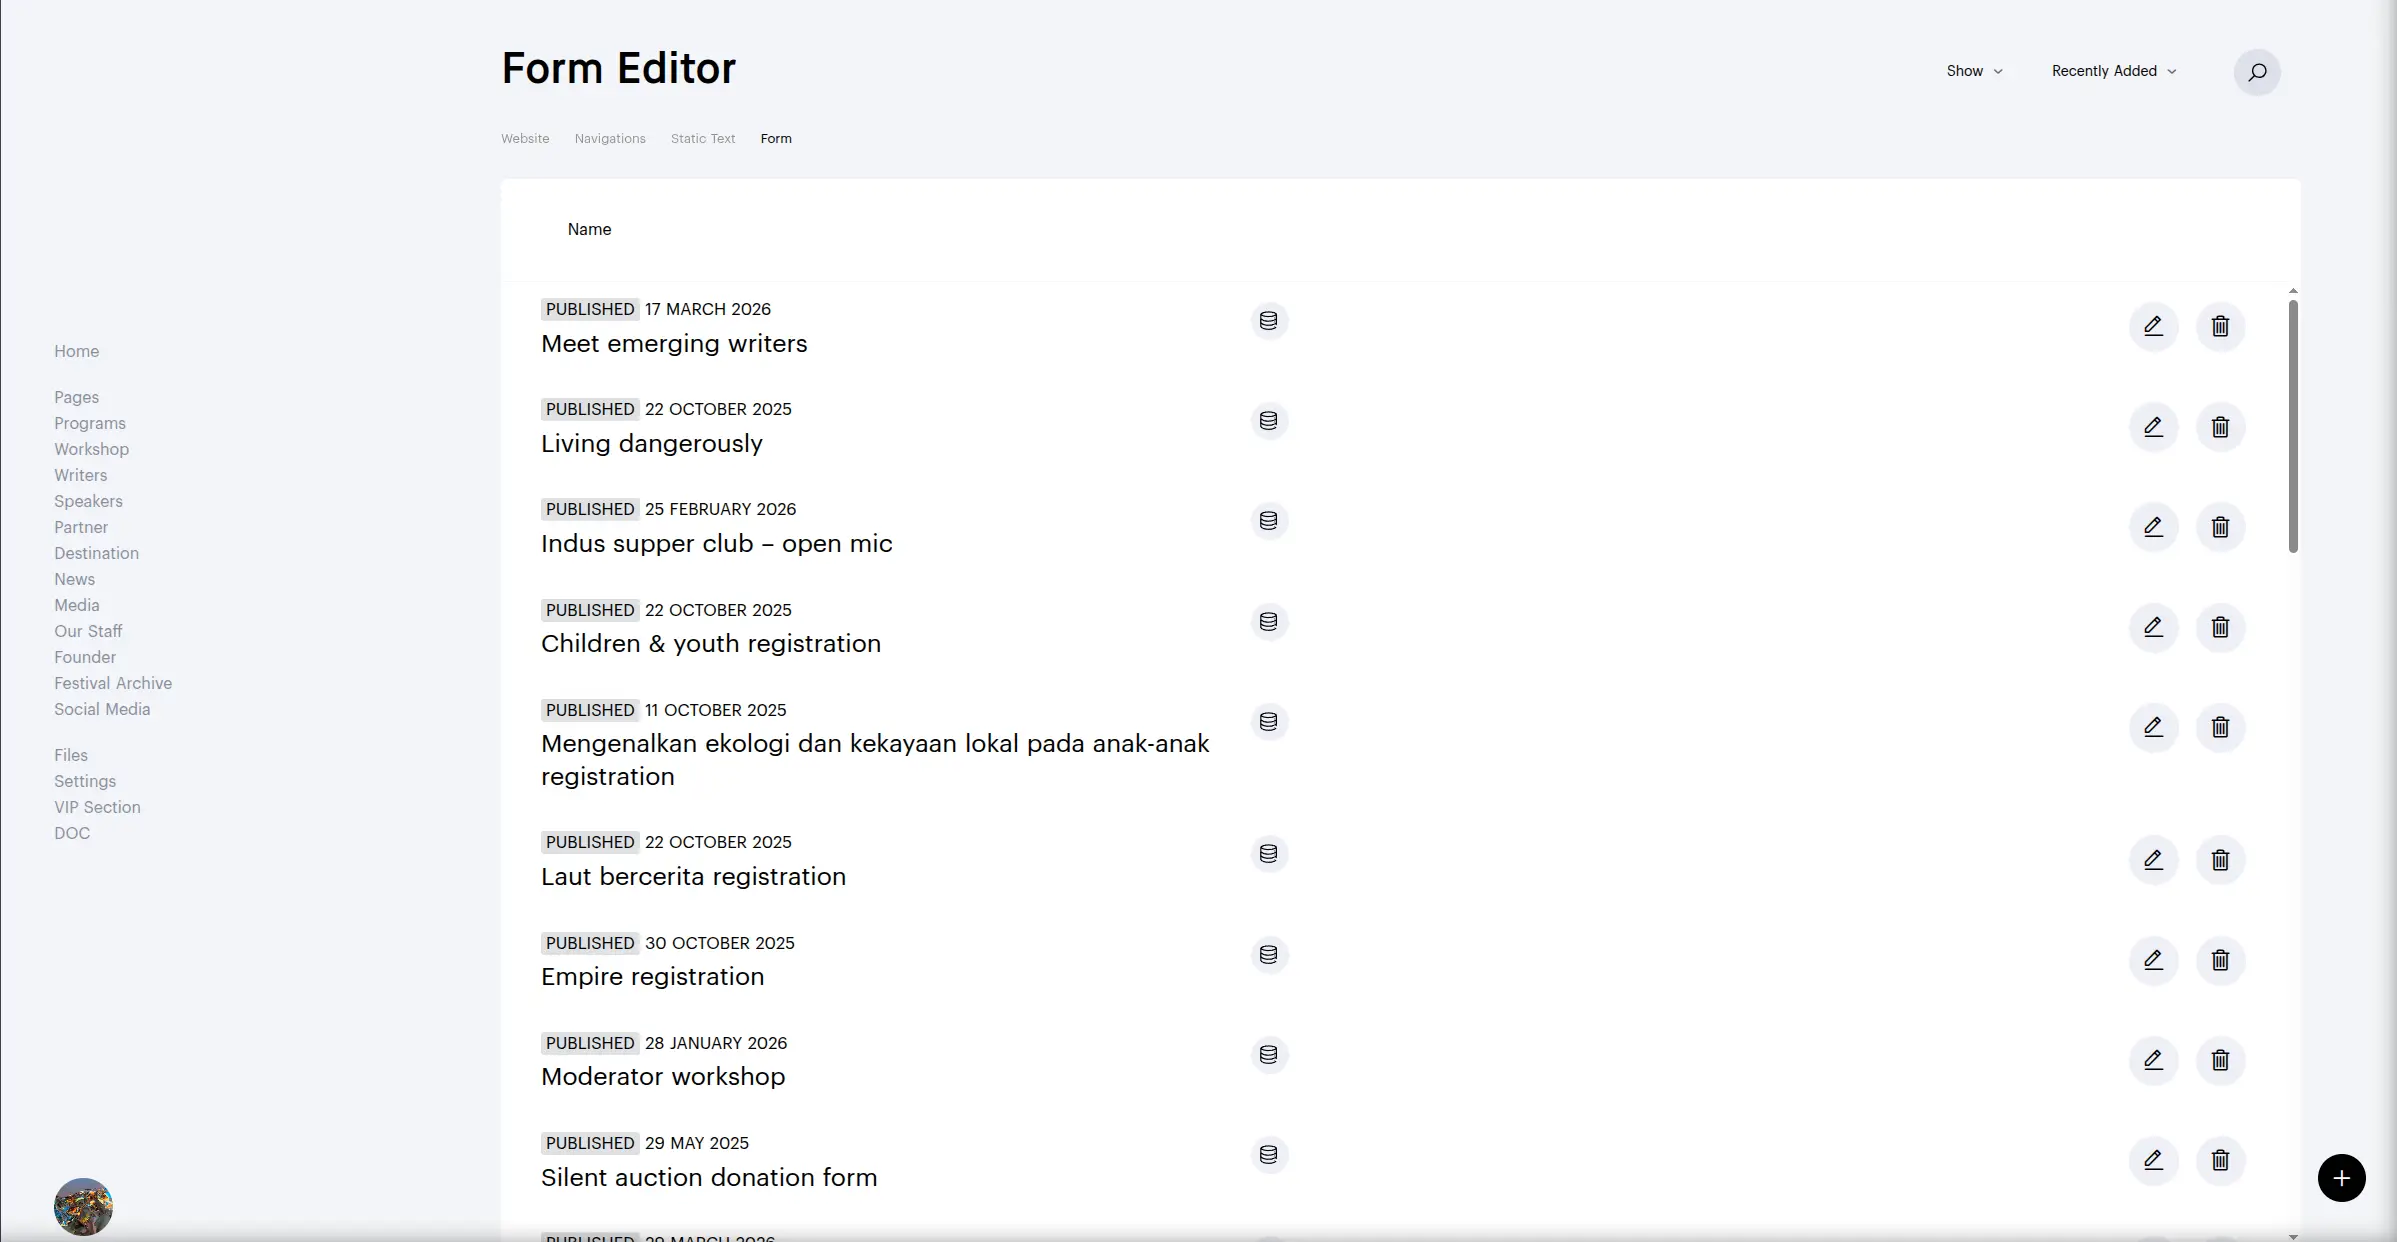The height and width of the screenshot is (1242, 2397).
Task: Navigate to VIP Section in sidebar
Action: pyautogui.click(x=97, y=807)
